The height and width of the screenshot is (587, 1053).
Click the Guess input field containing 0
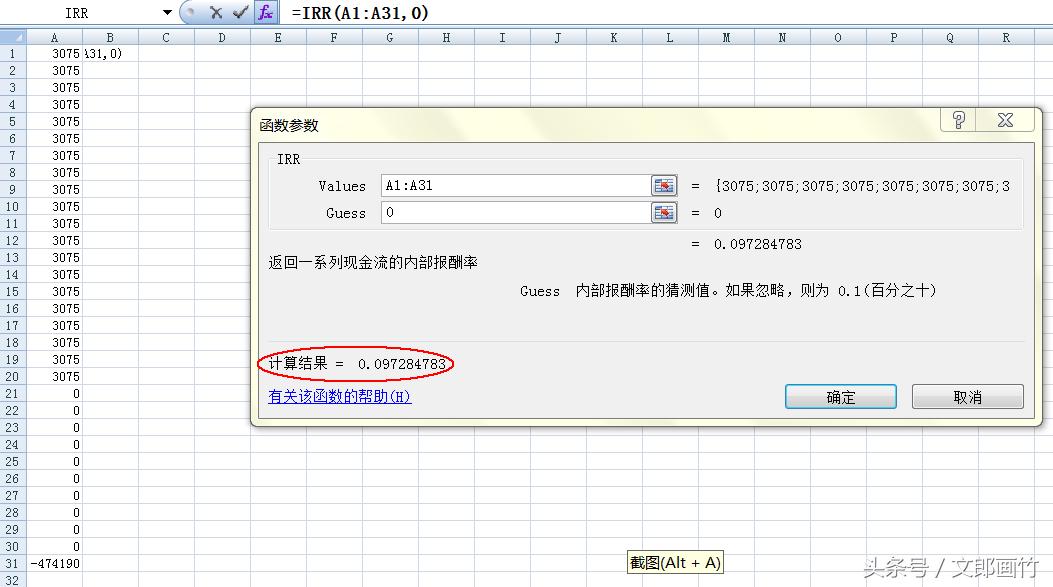click(514, 213)
